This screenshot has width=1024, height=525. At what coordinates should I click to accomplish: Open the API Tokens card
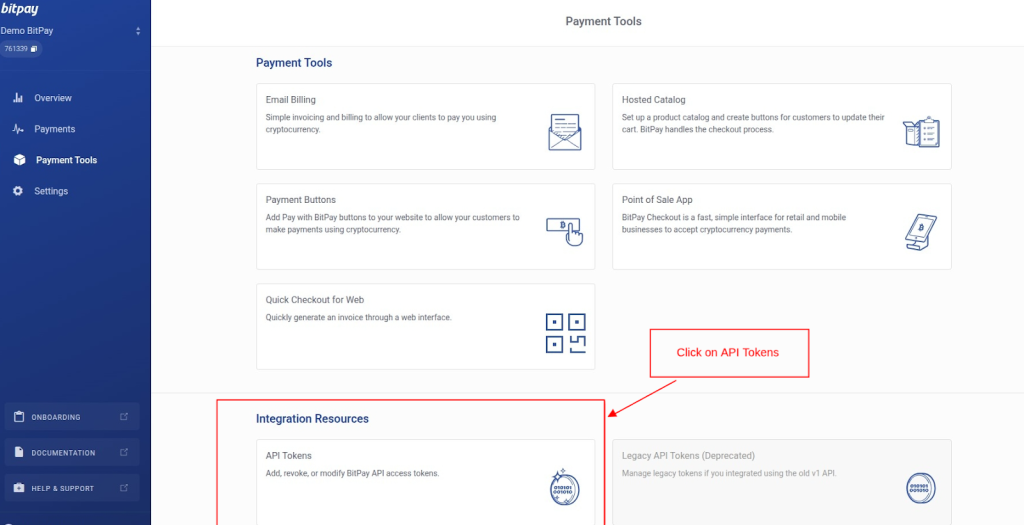click(425, 482)
